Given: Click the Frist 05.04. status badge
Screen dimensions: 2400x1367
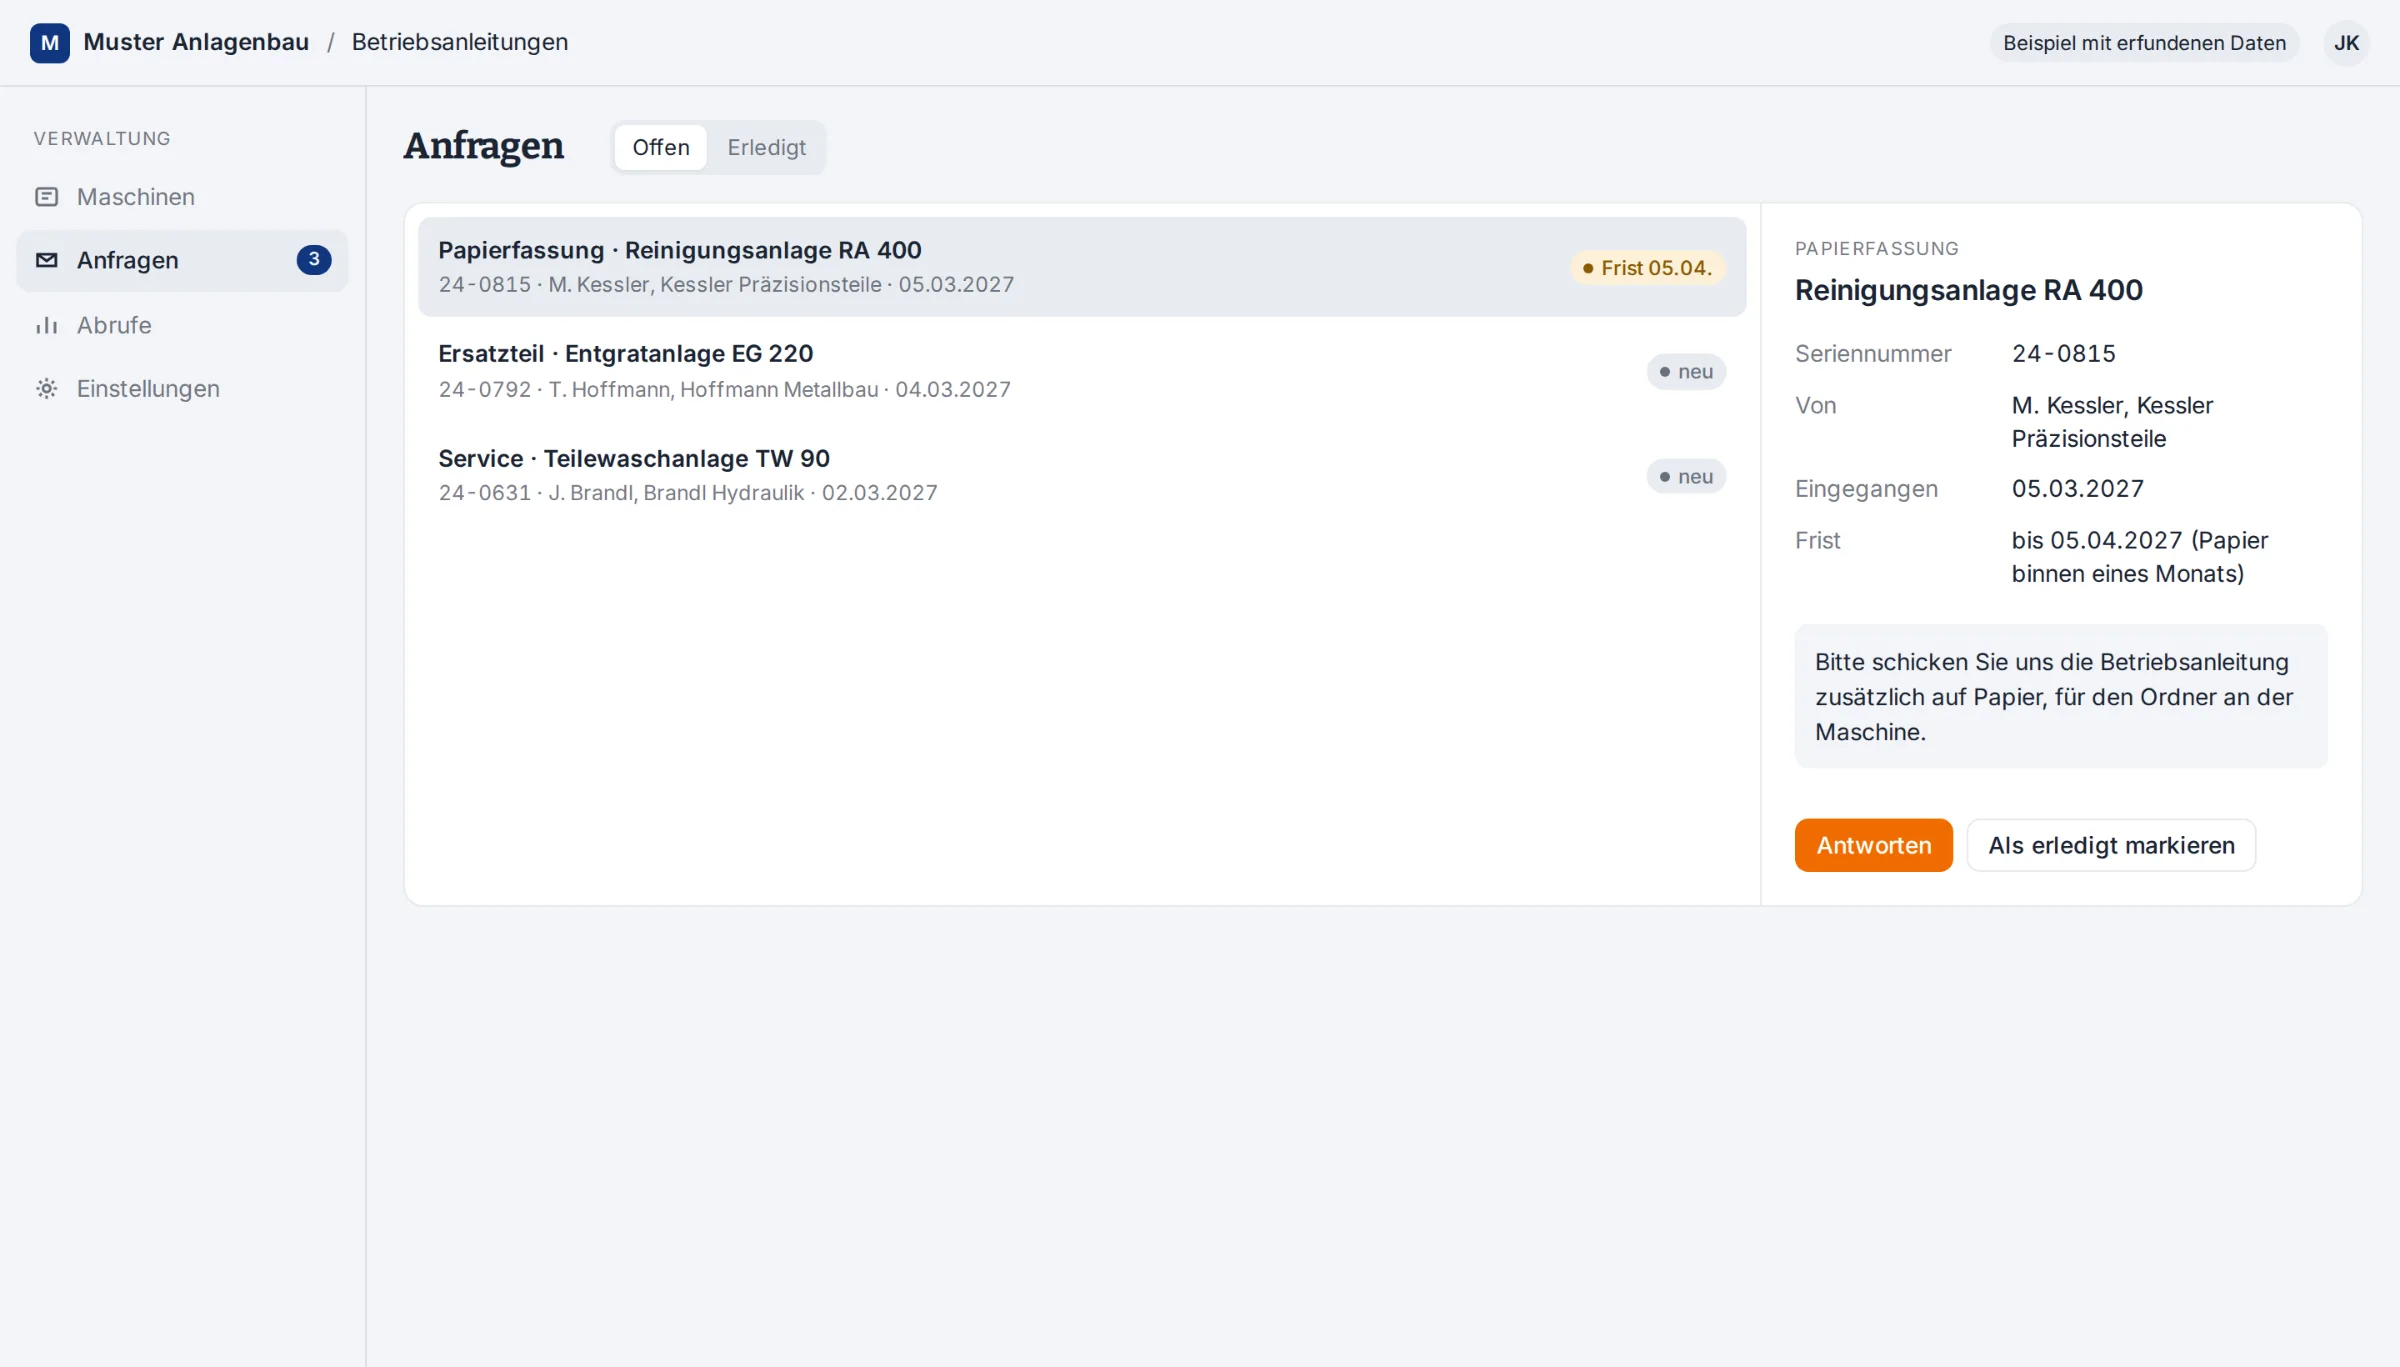Looking at the screenshot, I should (1647, 268).
